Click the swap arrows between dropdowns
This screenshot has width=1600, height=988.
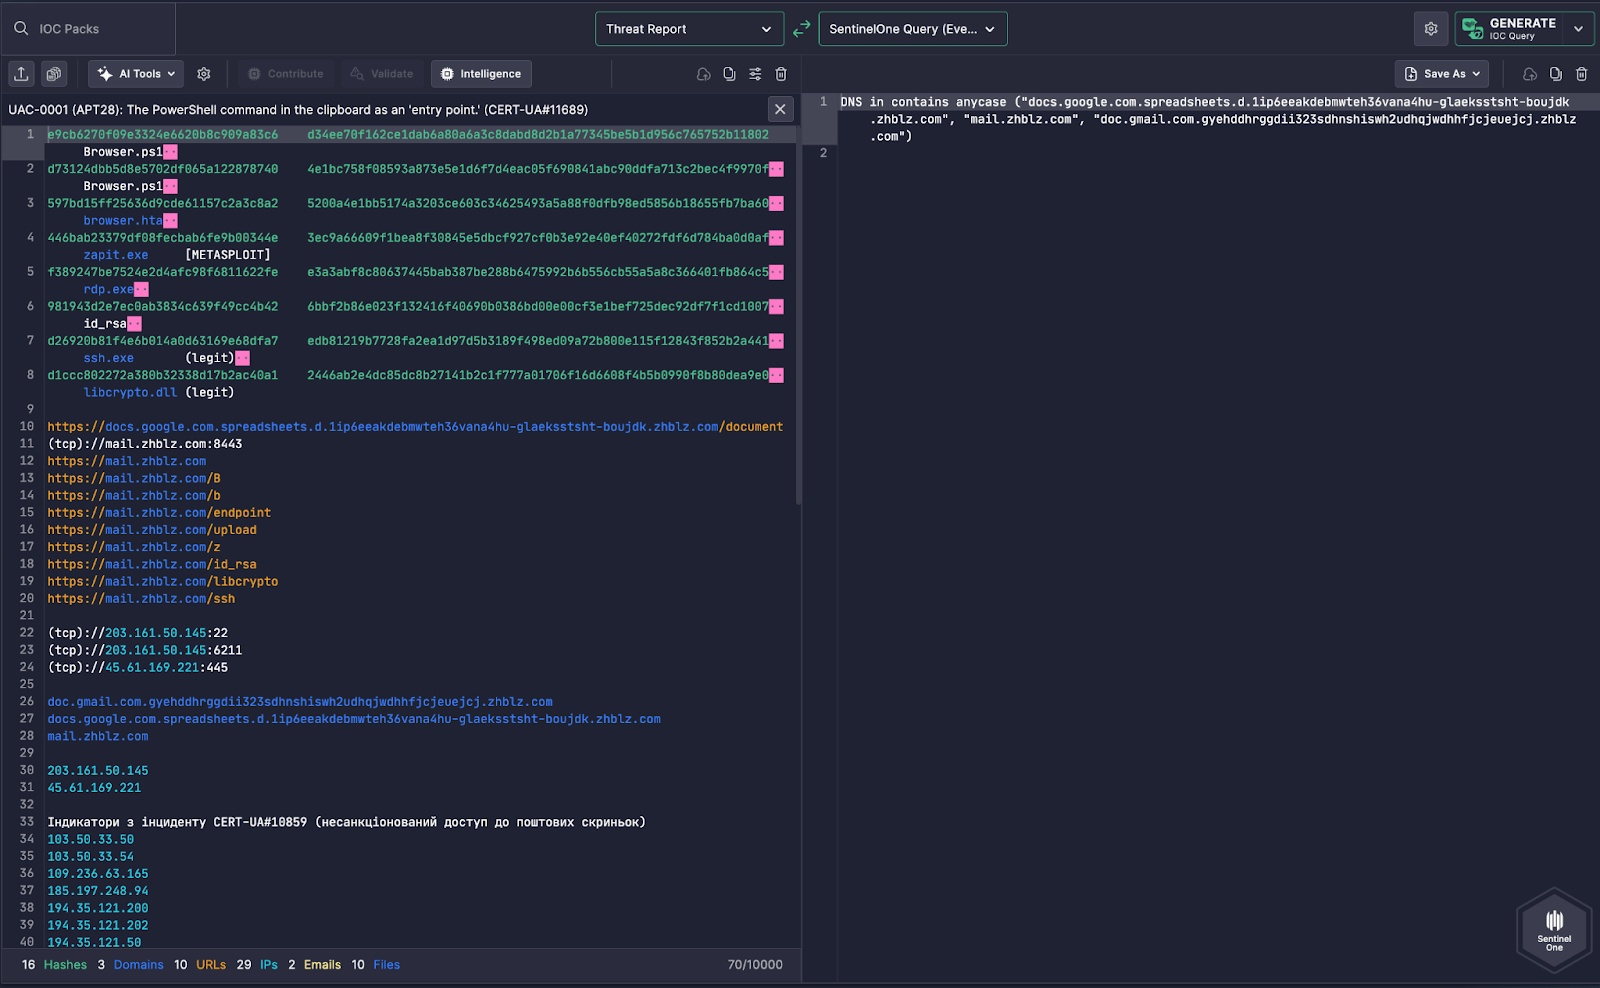[x=801, y=29]
